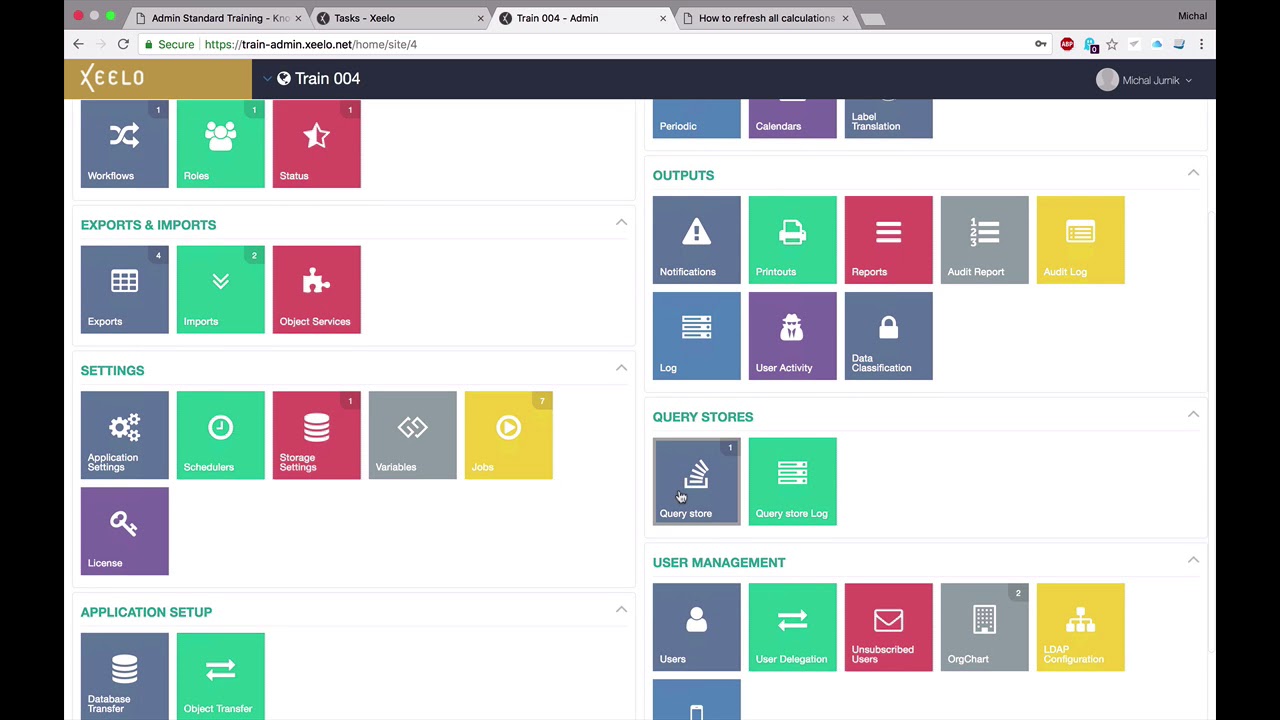The width and height of the screenshot is (1280, 720).
Task: Collapse the Application Setup section
Action: point(621,609)
